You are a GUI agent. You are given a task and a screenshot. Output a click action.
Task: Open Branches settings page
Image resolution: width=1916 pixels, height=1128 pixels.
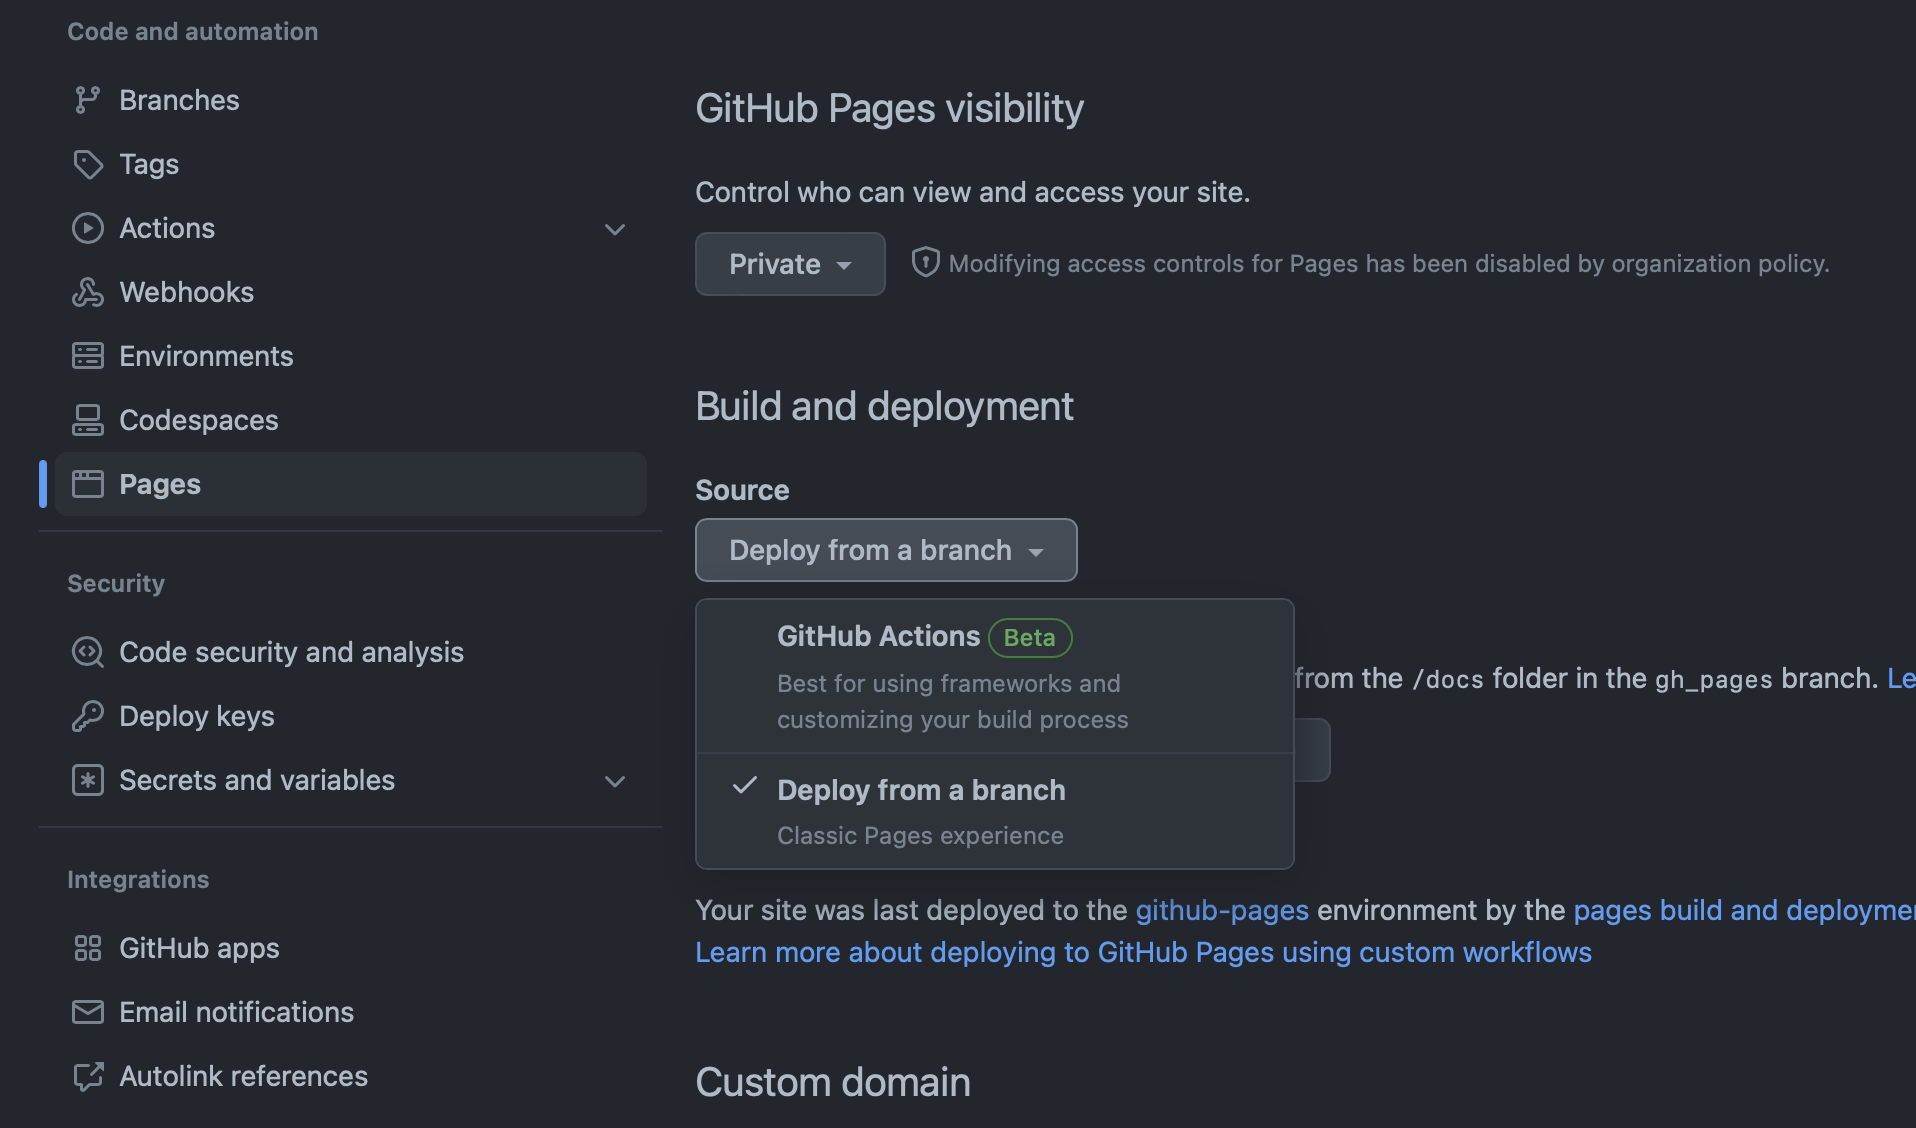point(350,100)
